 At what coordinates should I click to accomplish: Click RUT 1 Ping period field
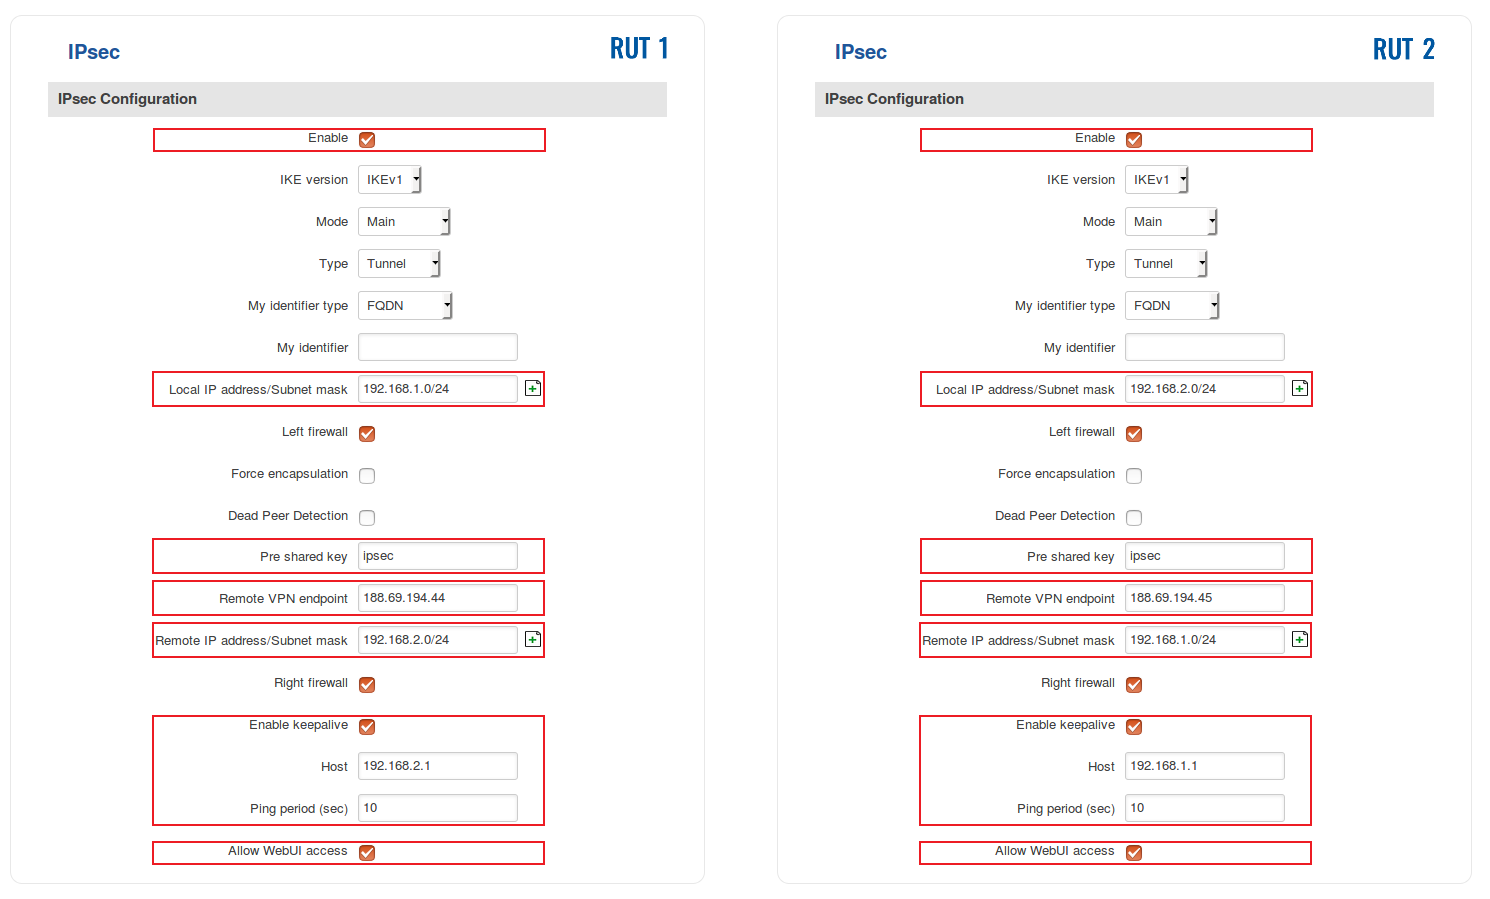[438, 808]
